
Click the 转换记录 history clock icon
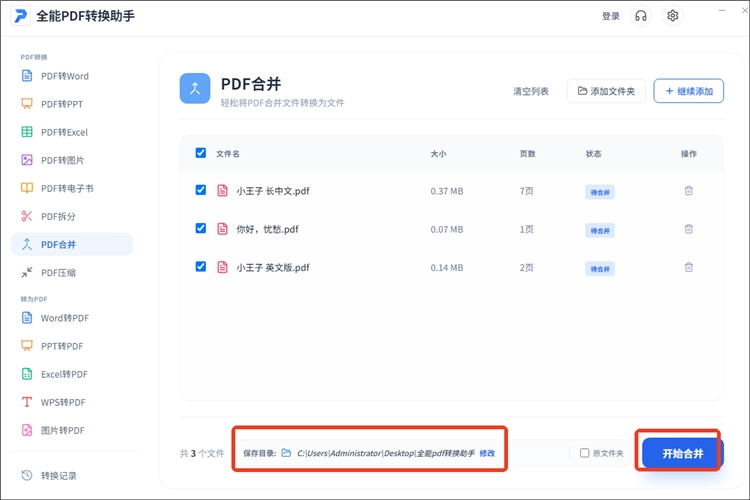(27, 475)
